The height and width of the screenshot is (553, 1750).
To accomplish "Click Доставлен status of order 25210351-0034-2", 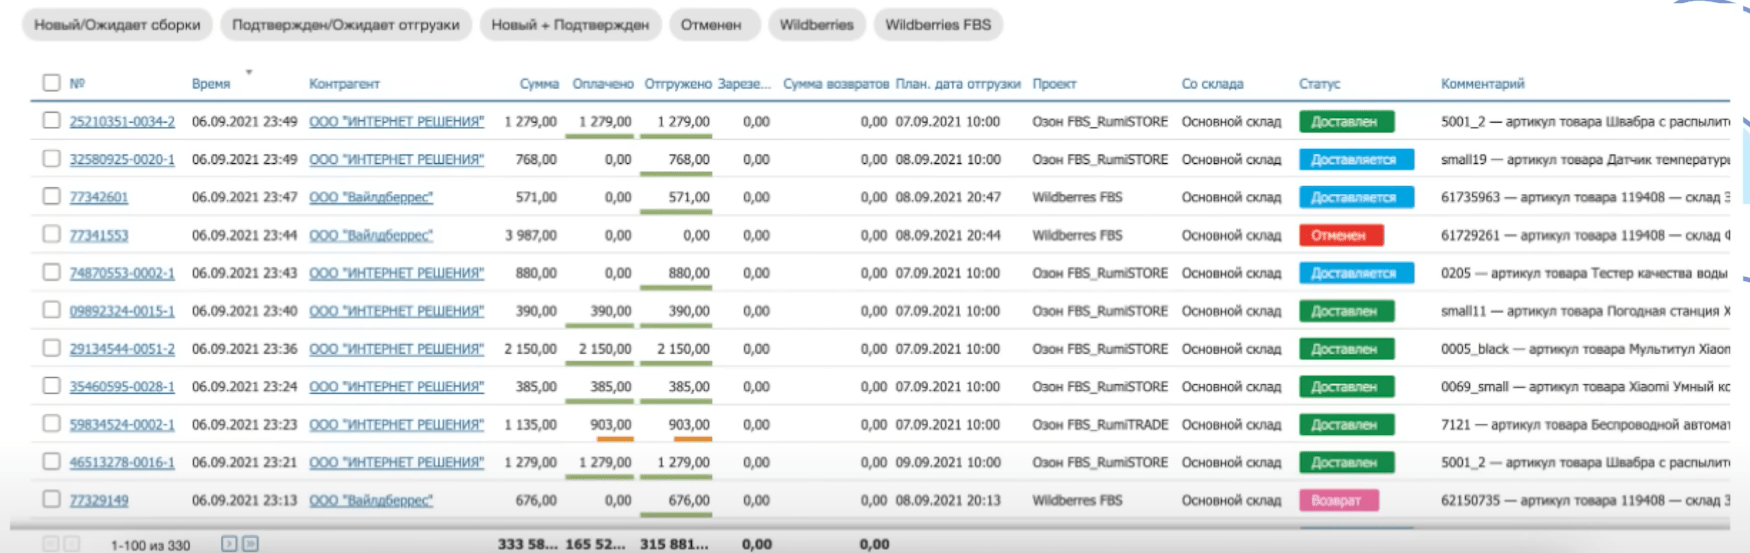I will [x=1346, y=122].
